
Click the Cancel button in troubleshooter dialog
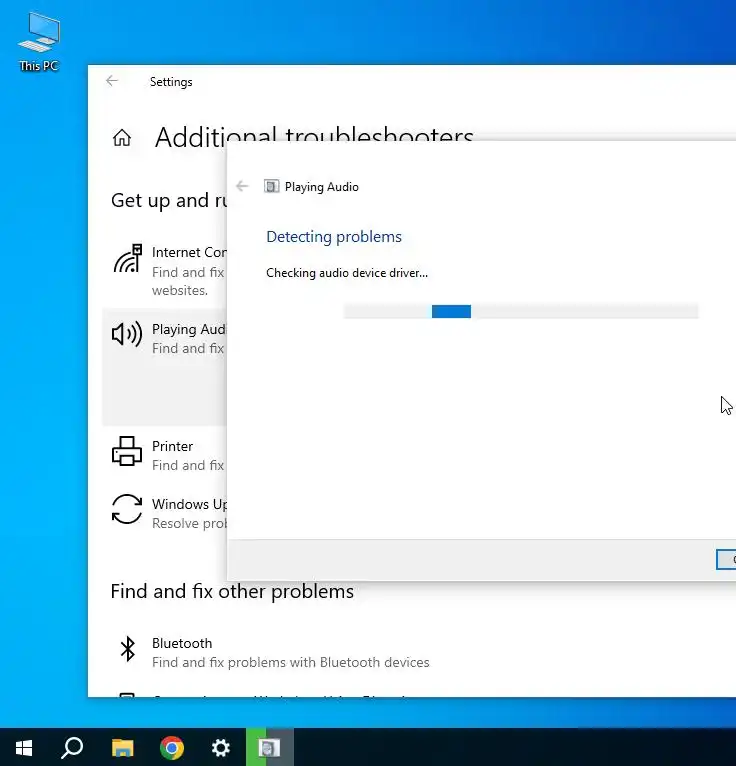726,559
